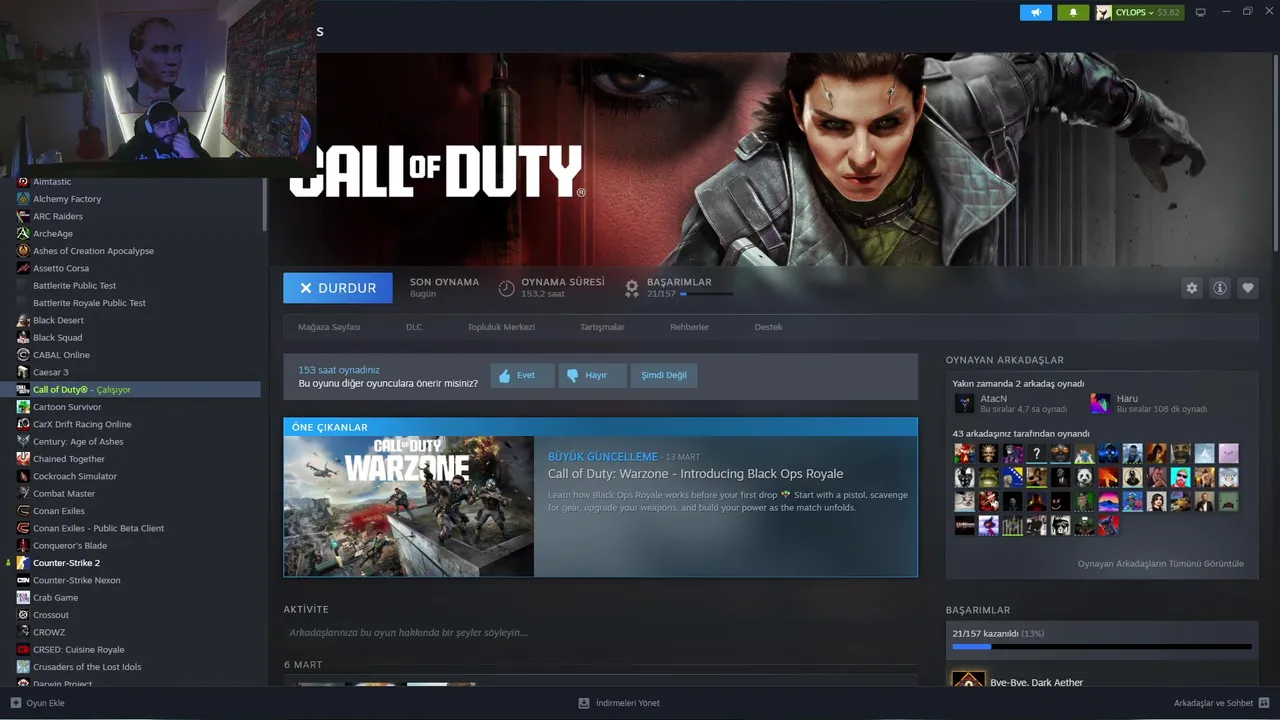Click the Crab Game icon
1280x720 pixels.
[x=23, y=598]
